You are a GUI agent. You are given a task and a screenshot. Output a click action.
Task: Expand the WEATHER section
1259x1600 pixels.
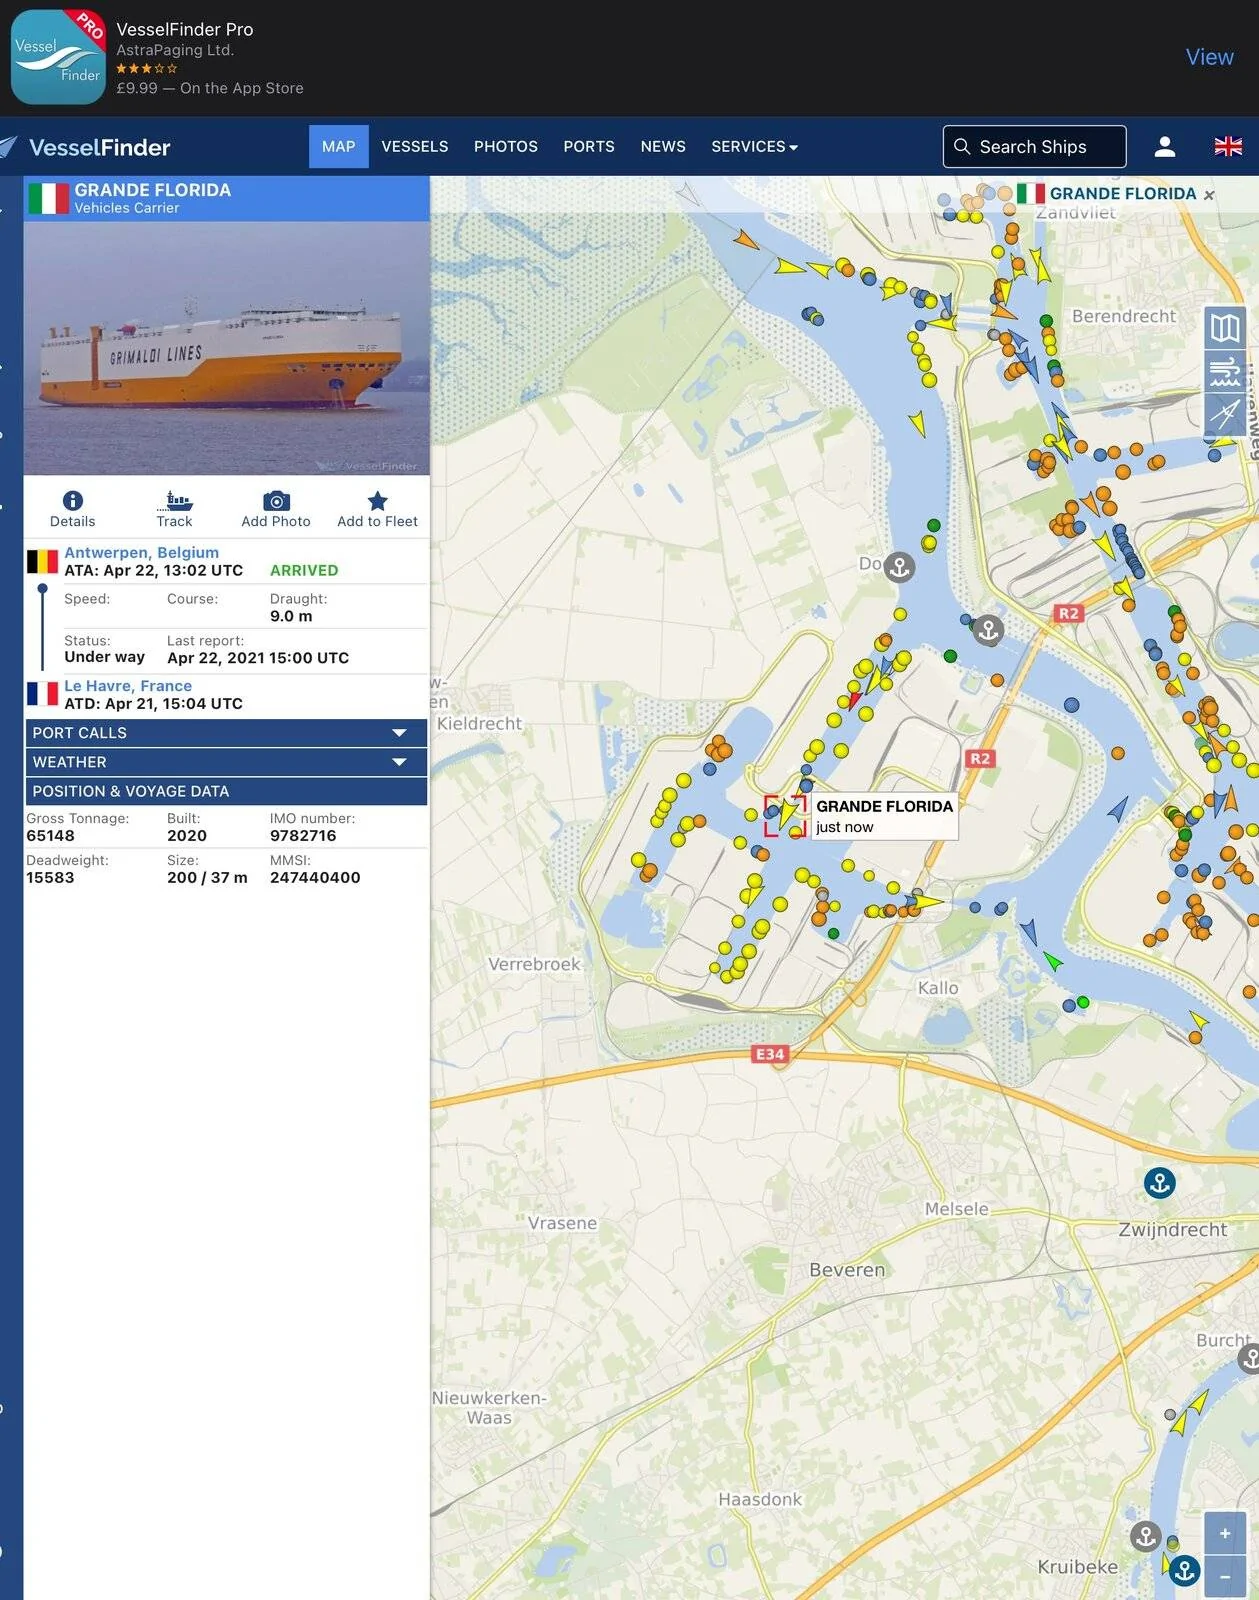click(x=227, y=762)
